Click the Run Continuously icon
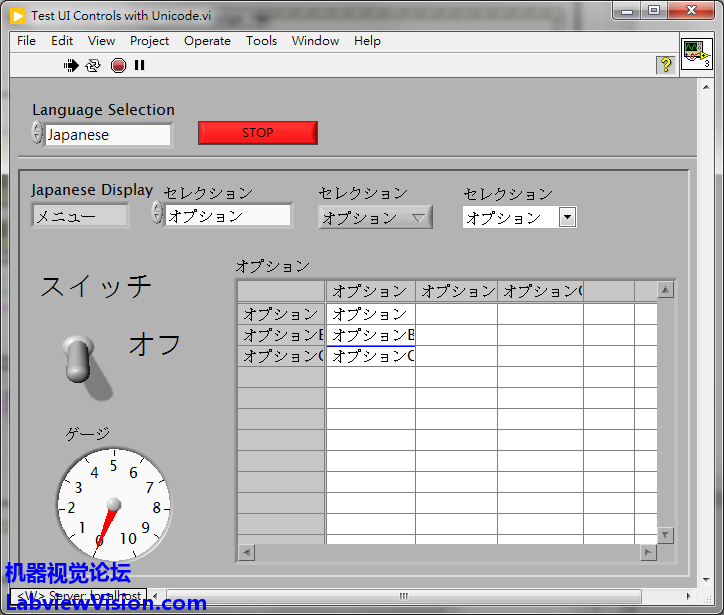Viewport: 724px width, 615px height. point(94,65)
